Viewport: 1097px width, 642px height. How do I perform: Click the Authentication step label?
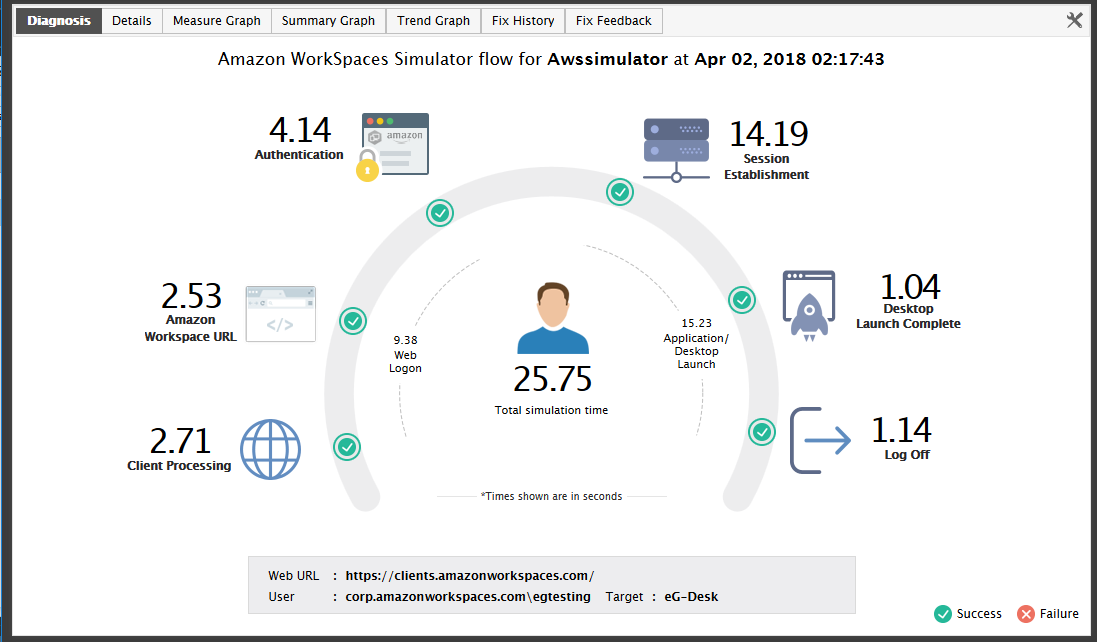[x=299, y=155]
